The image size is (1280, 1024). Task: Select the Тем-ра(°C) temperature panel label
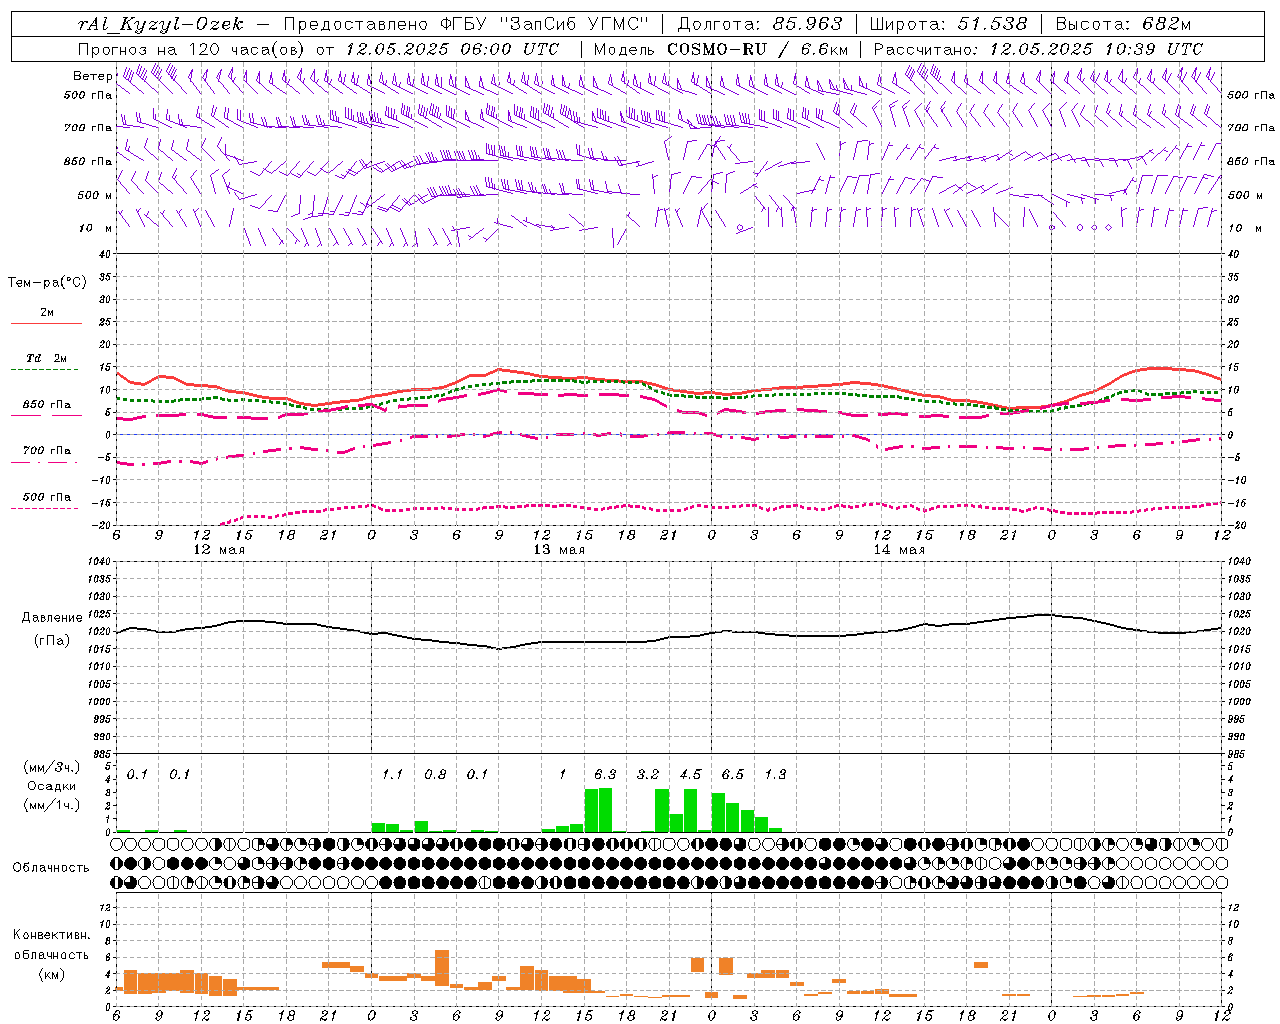47,283
